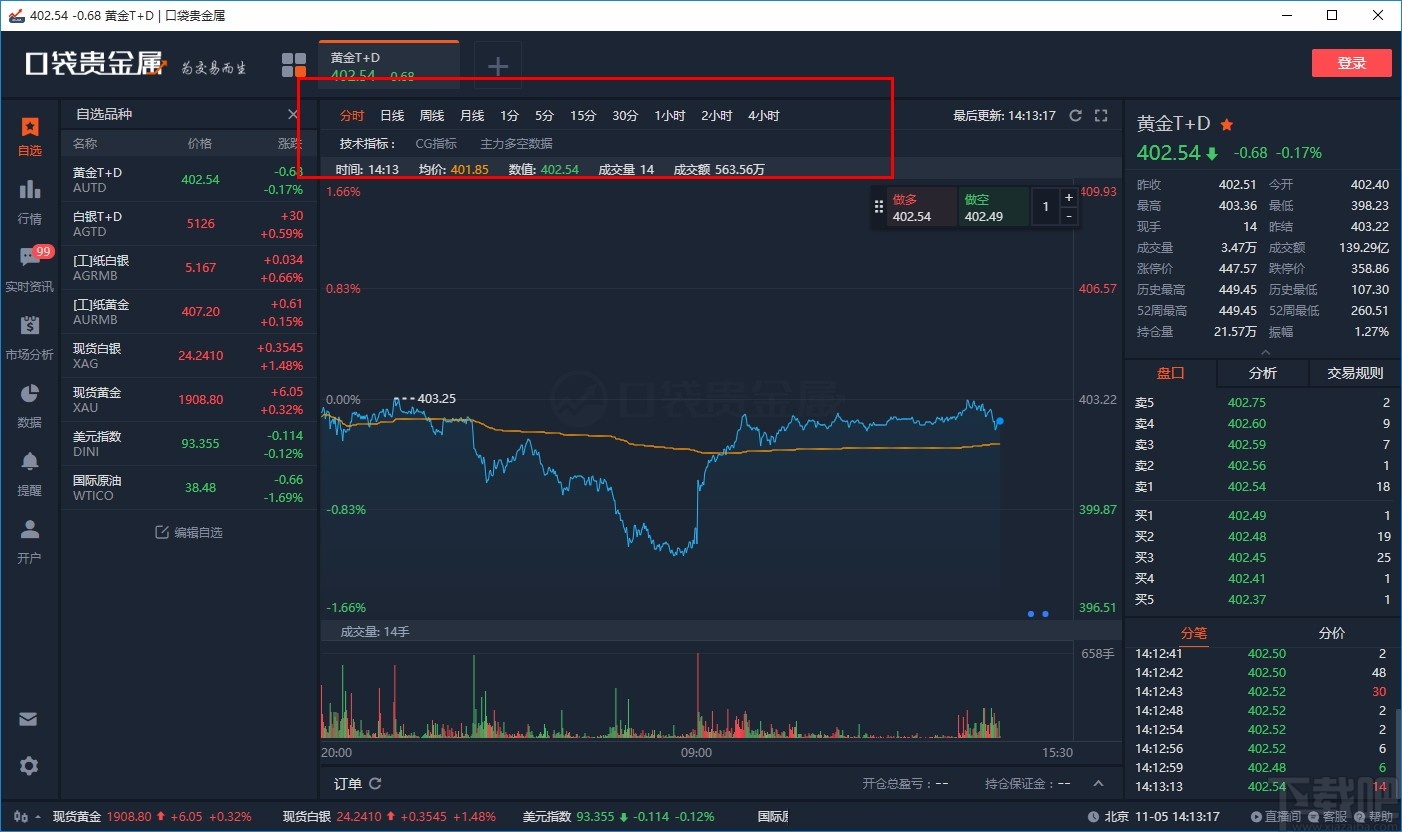Image resolution: width=1402 pixels, height=832 pixels.
Task: Open the grid chart layout selector
Action: 293,63
